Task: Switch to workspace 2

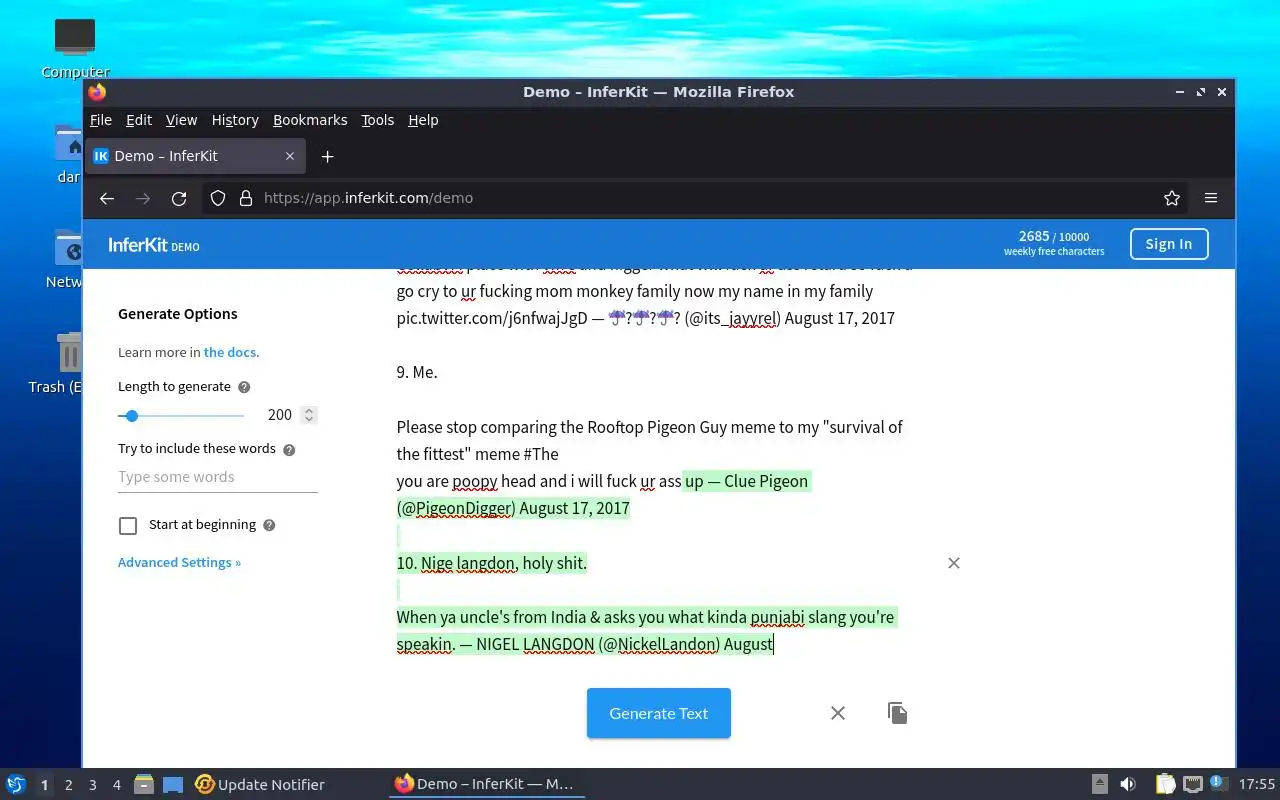Action: point(68,785)
